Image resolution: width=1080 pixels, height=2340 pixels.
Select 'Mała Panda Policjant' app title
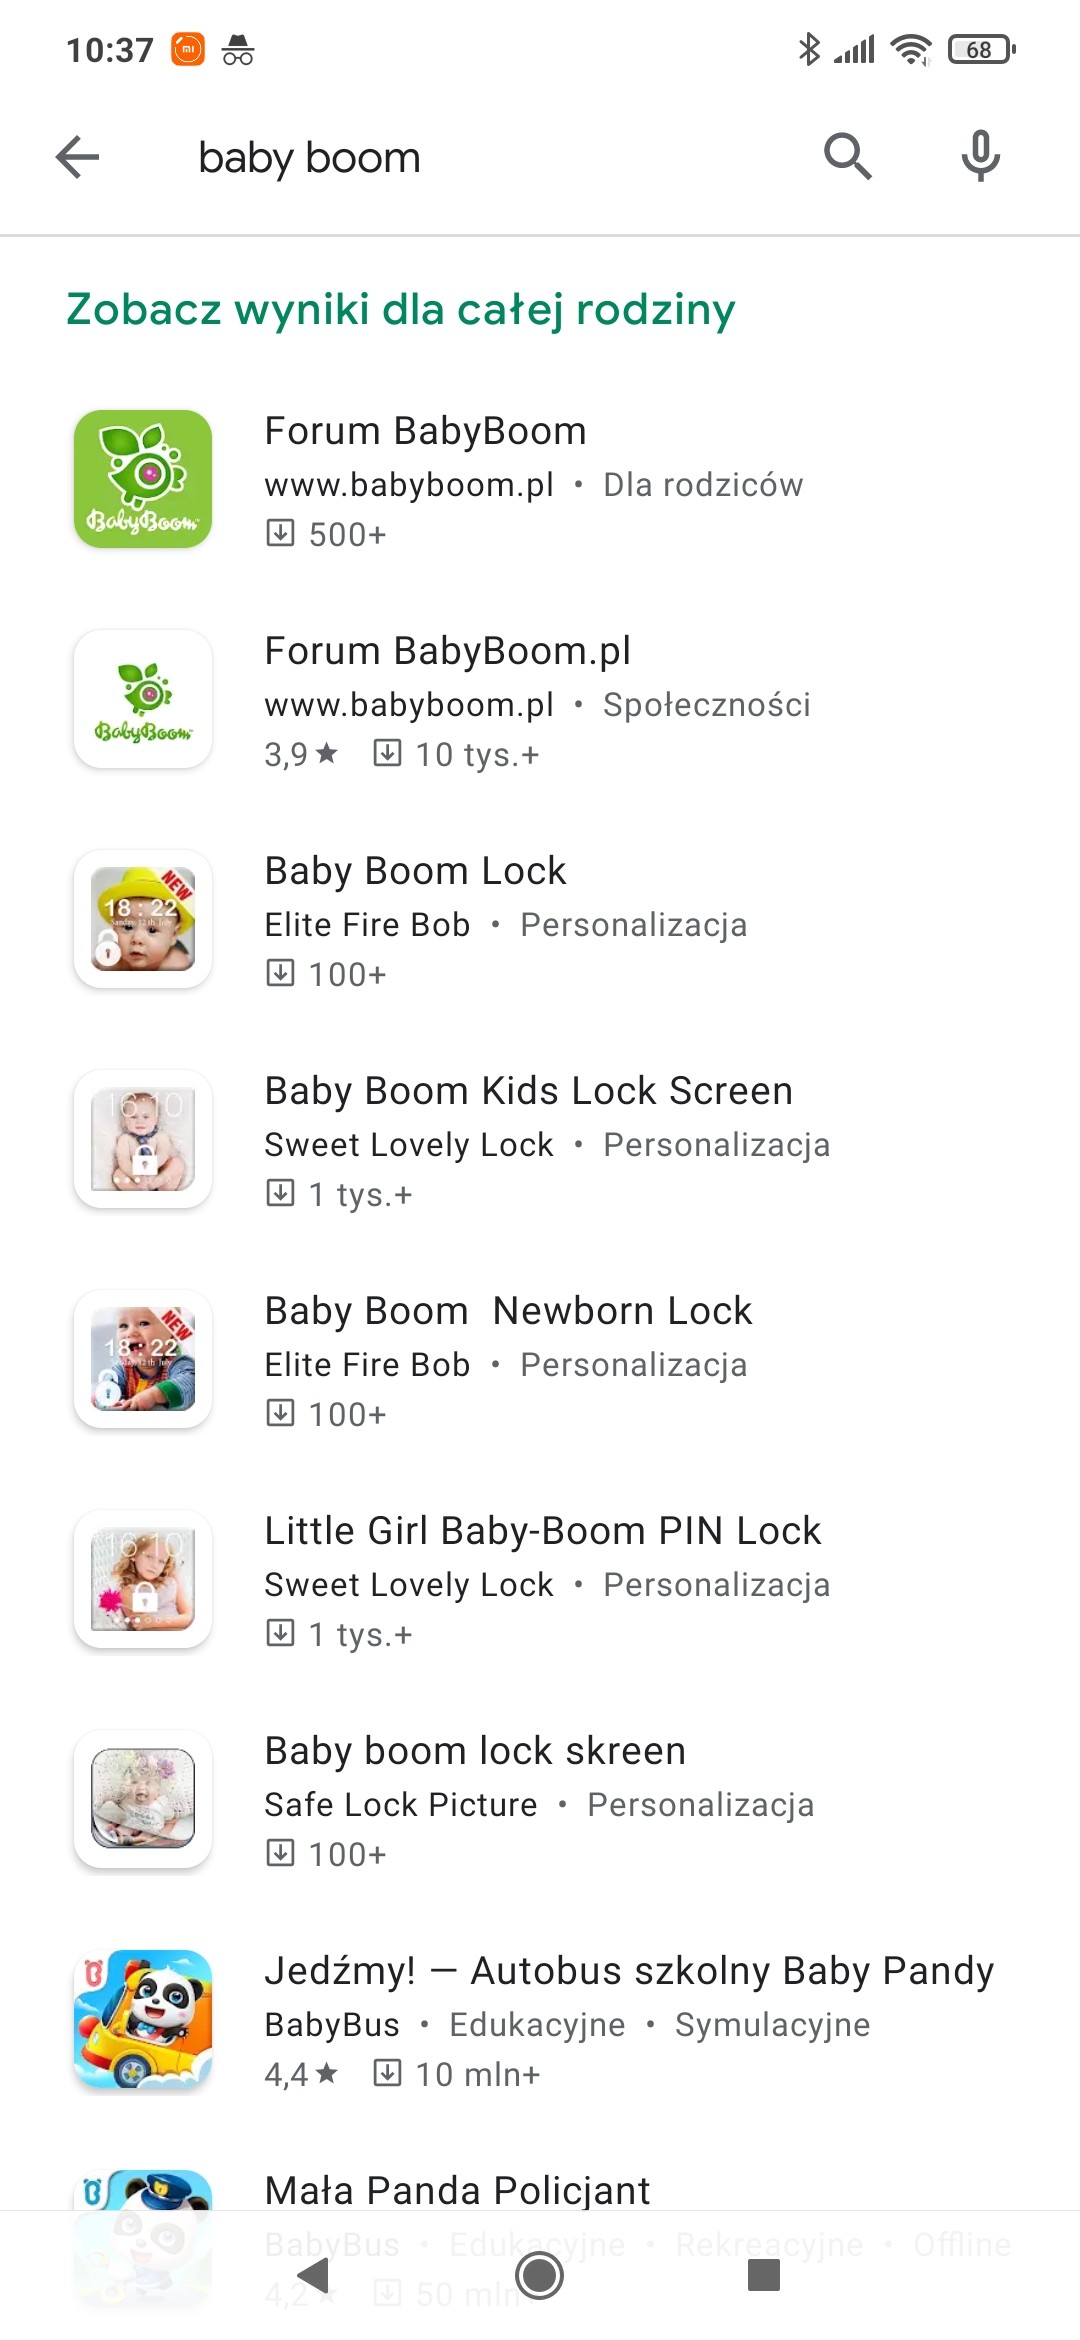tap(457, 2190)
